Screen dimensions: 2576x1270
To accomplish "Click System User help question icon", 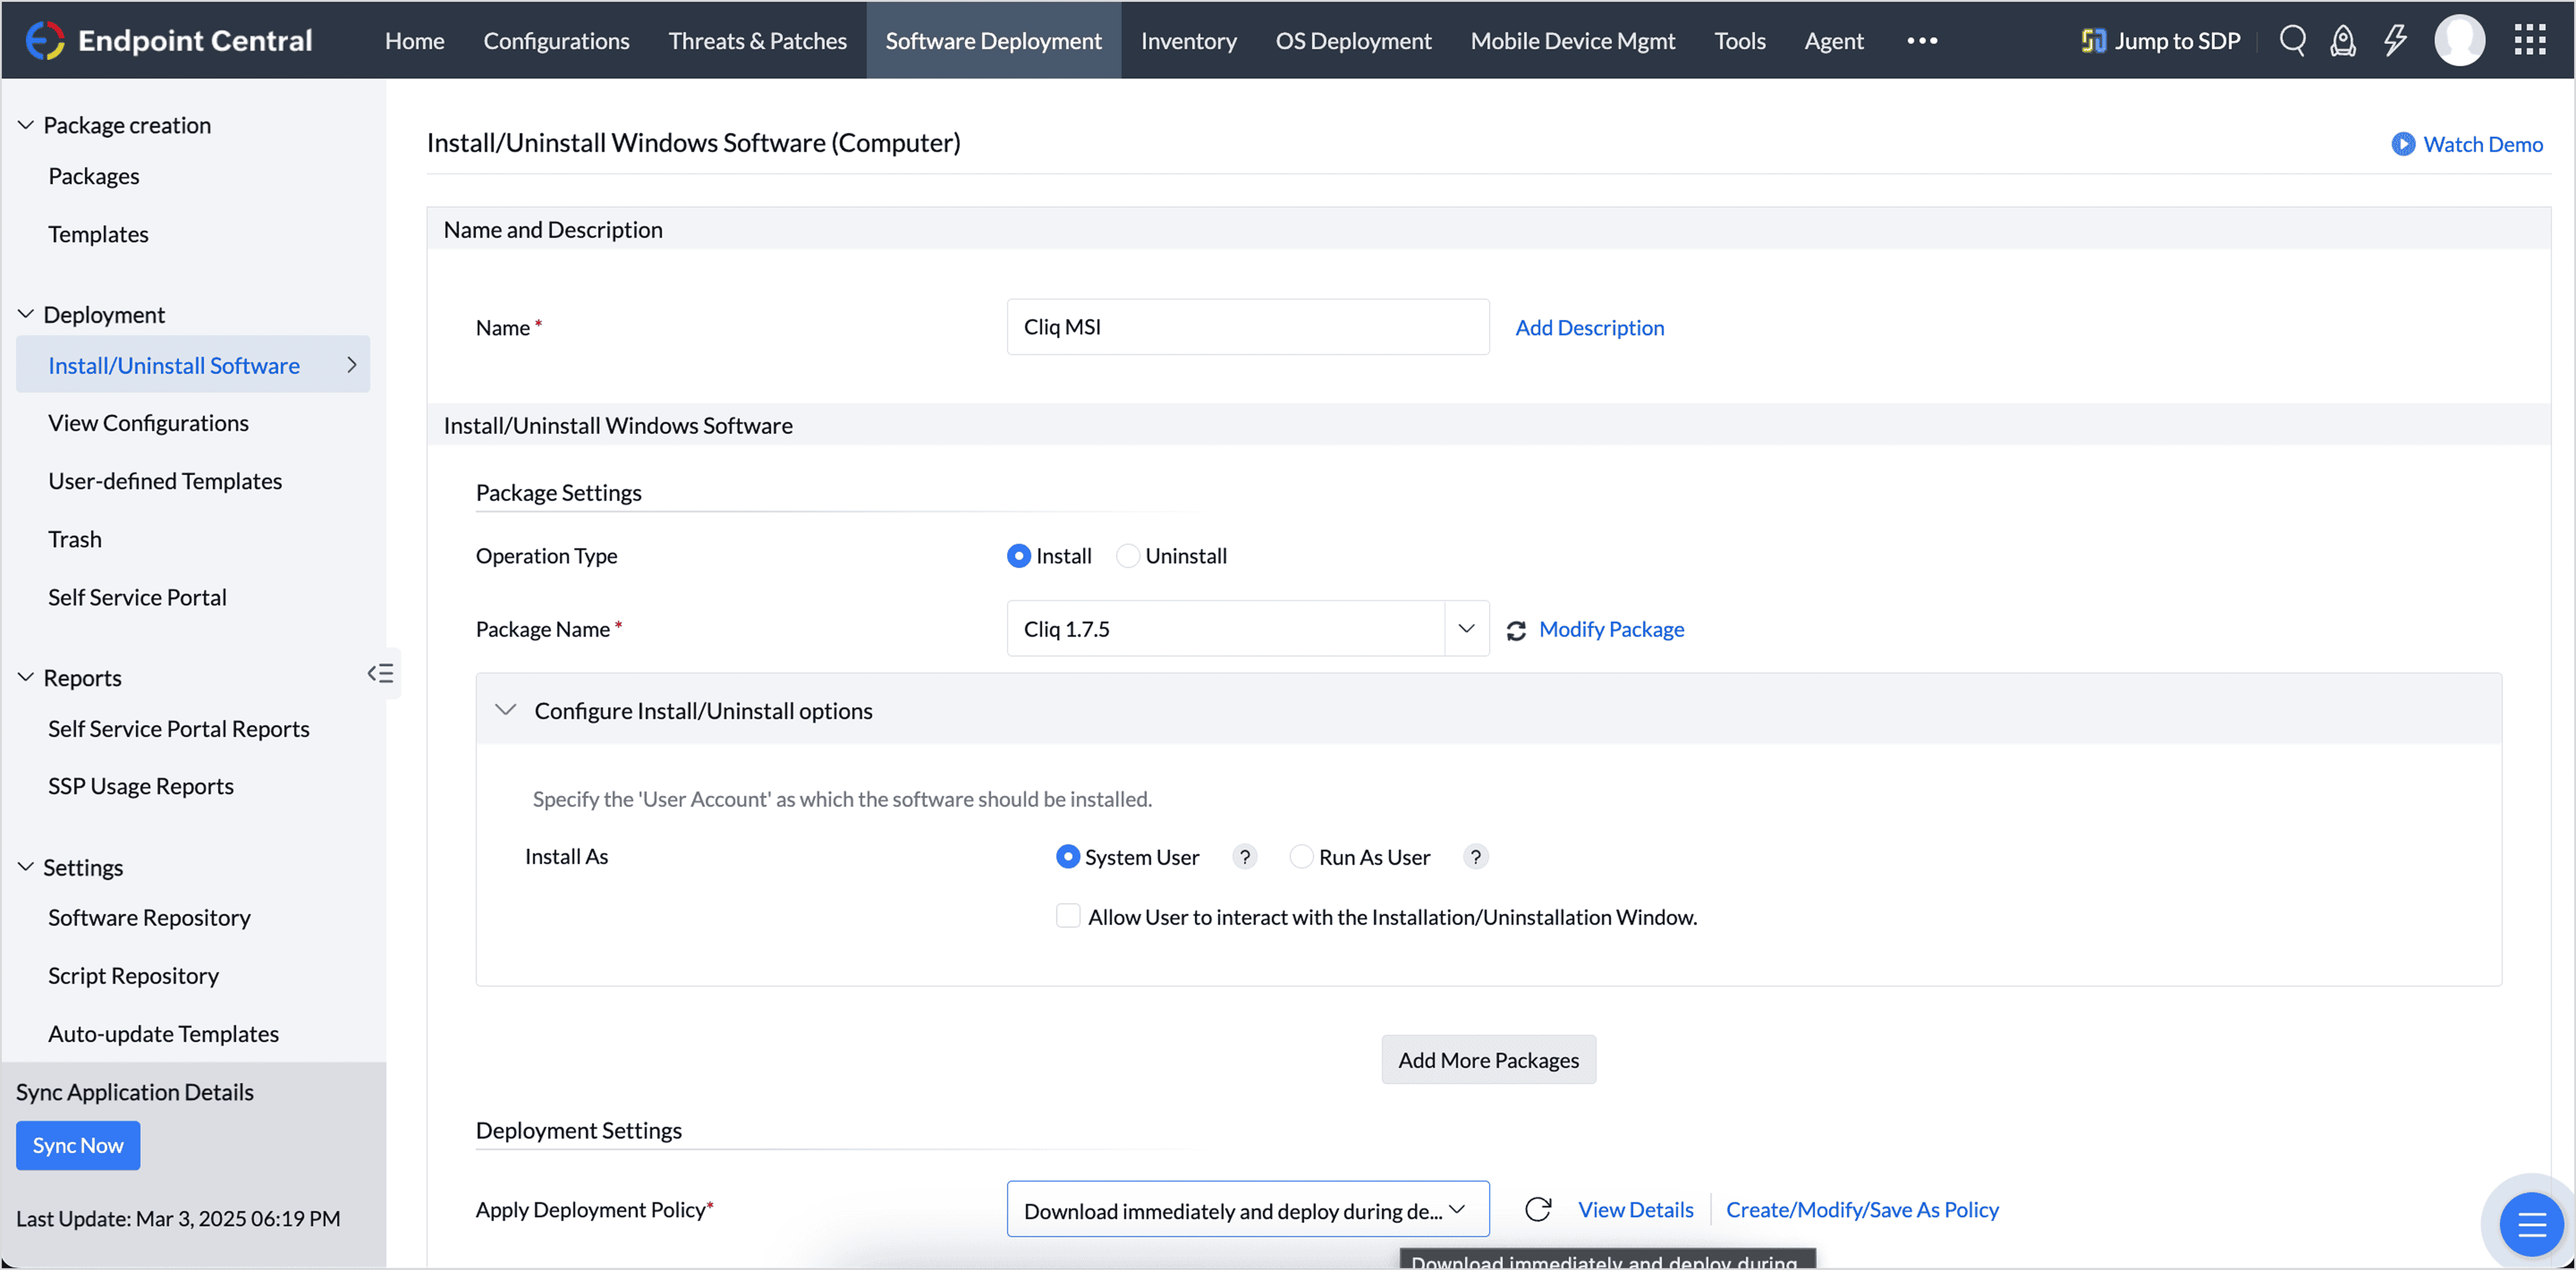I will tap(1244, 857).
